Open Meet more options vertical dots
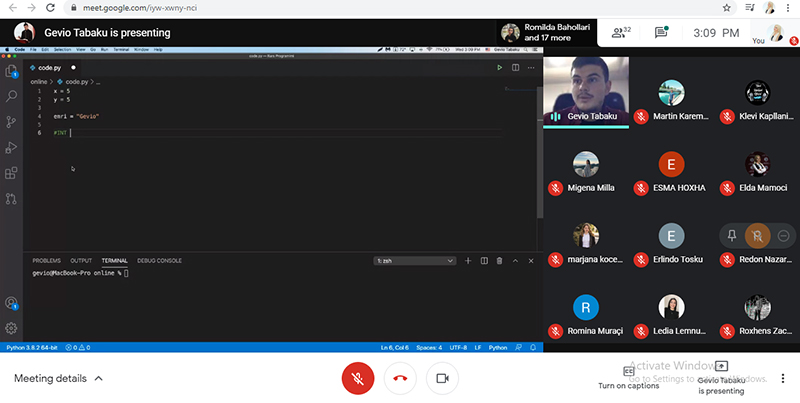800x403 pixels. [783, 378]
